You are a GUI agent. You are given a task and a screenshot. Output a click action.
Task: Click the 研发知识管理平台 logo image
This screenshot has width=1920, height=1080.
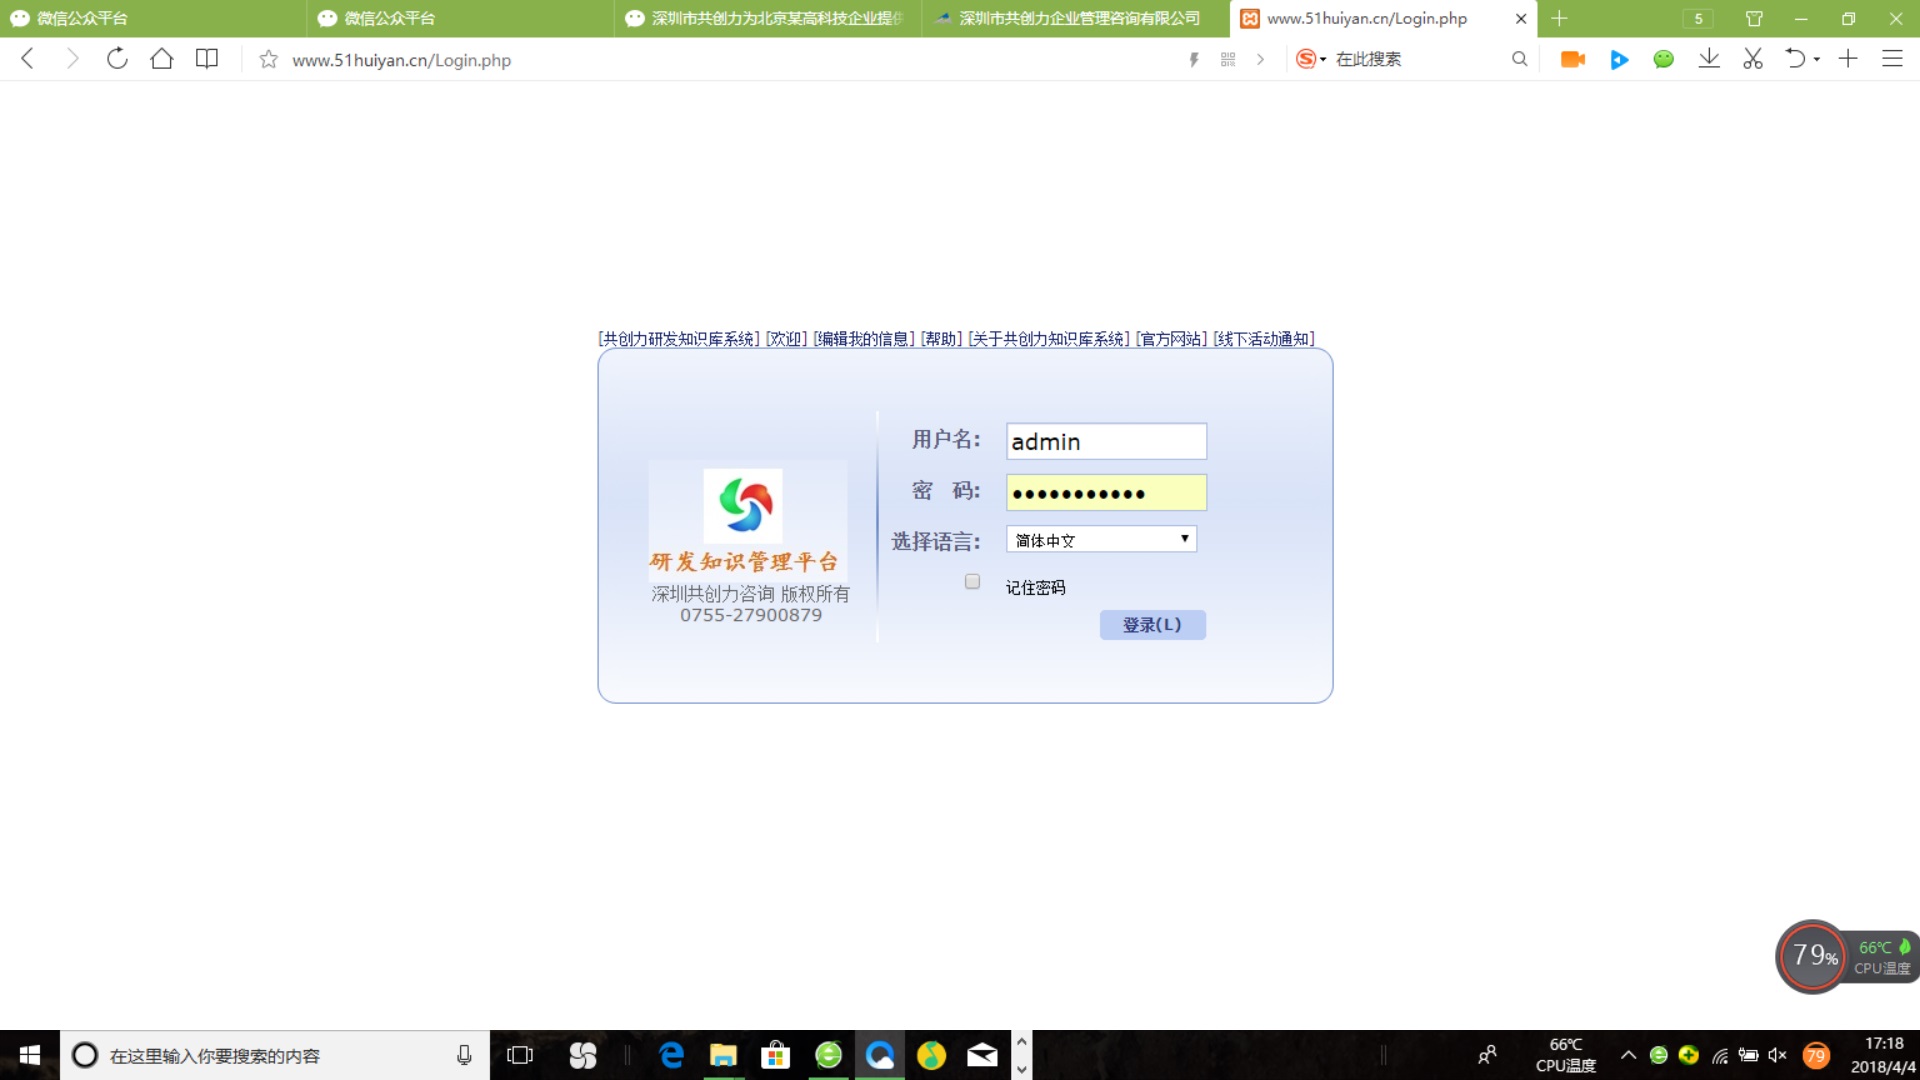[747, 520]
